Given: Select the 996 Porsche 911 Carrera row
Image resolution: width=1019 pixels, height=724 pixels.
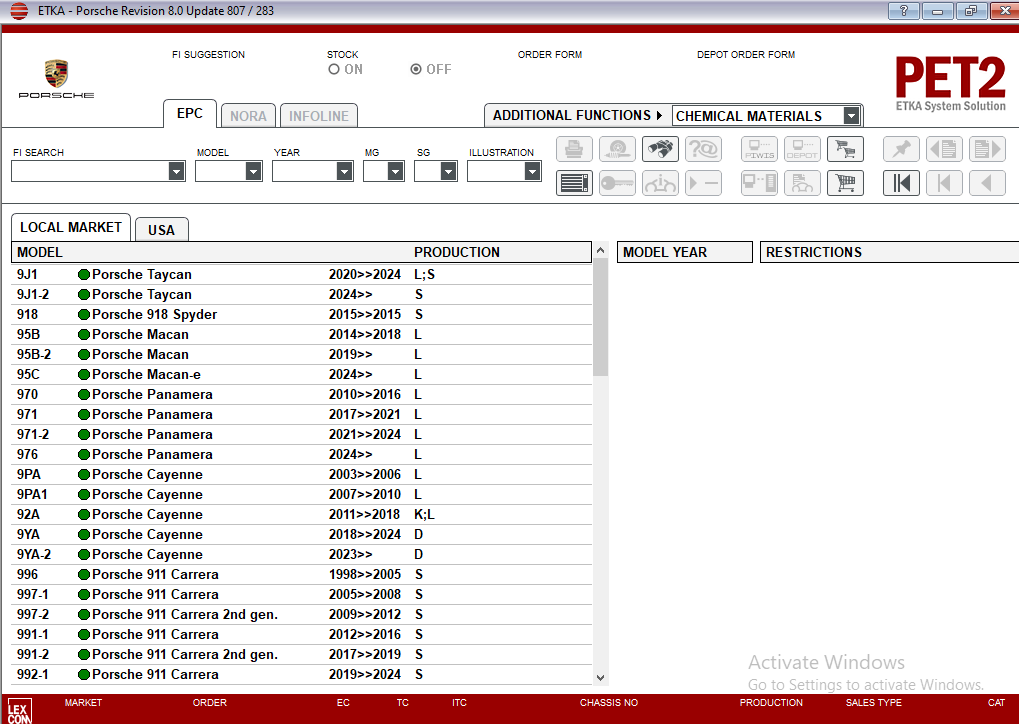Looking at the screenshot, I should pos(302,575).
